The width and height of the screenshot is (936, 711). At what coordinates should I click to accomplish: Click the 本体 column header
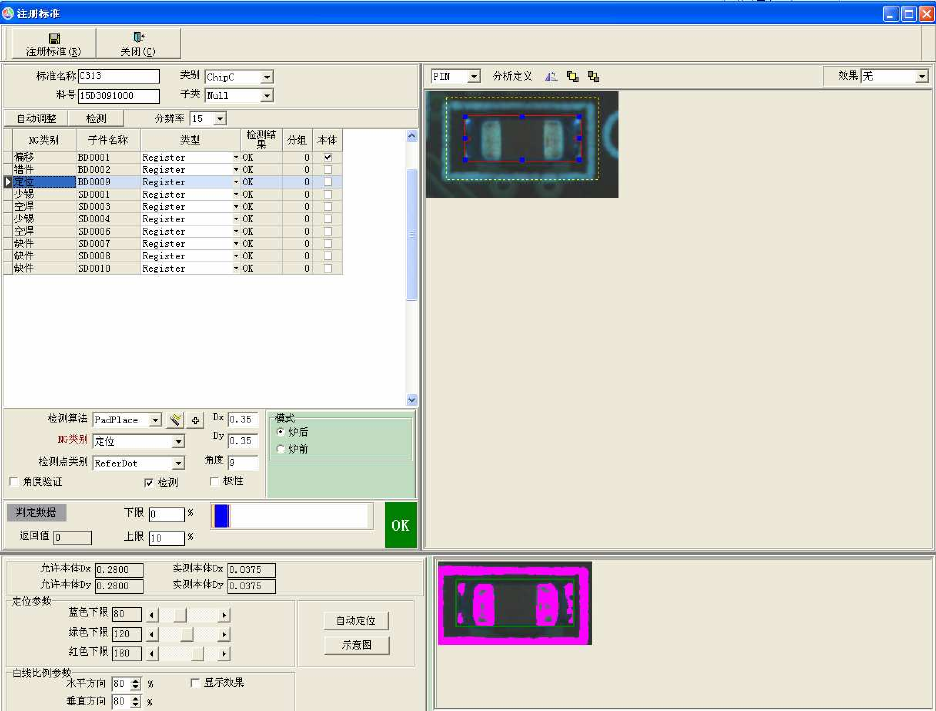pos(327,140)
